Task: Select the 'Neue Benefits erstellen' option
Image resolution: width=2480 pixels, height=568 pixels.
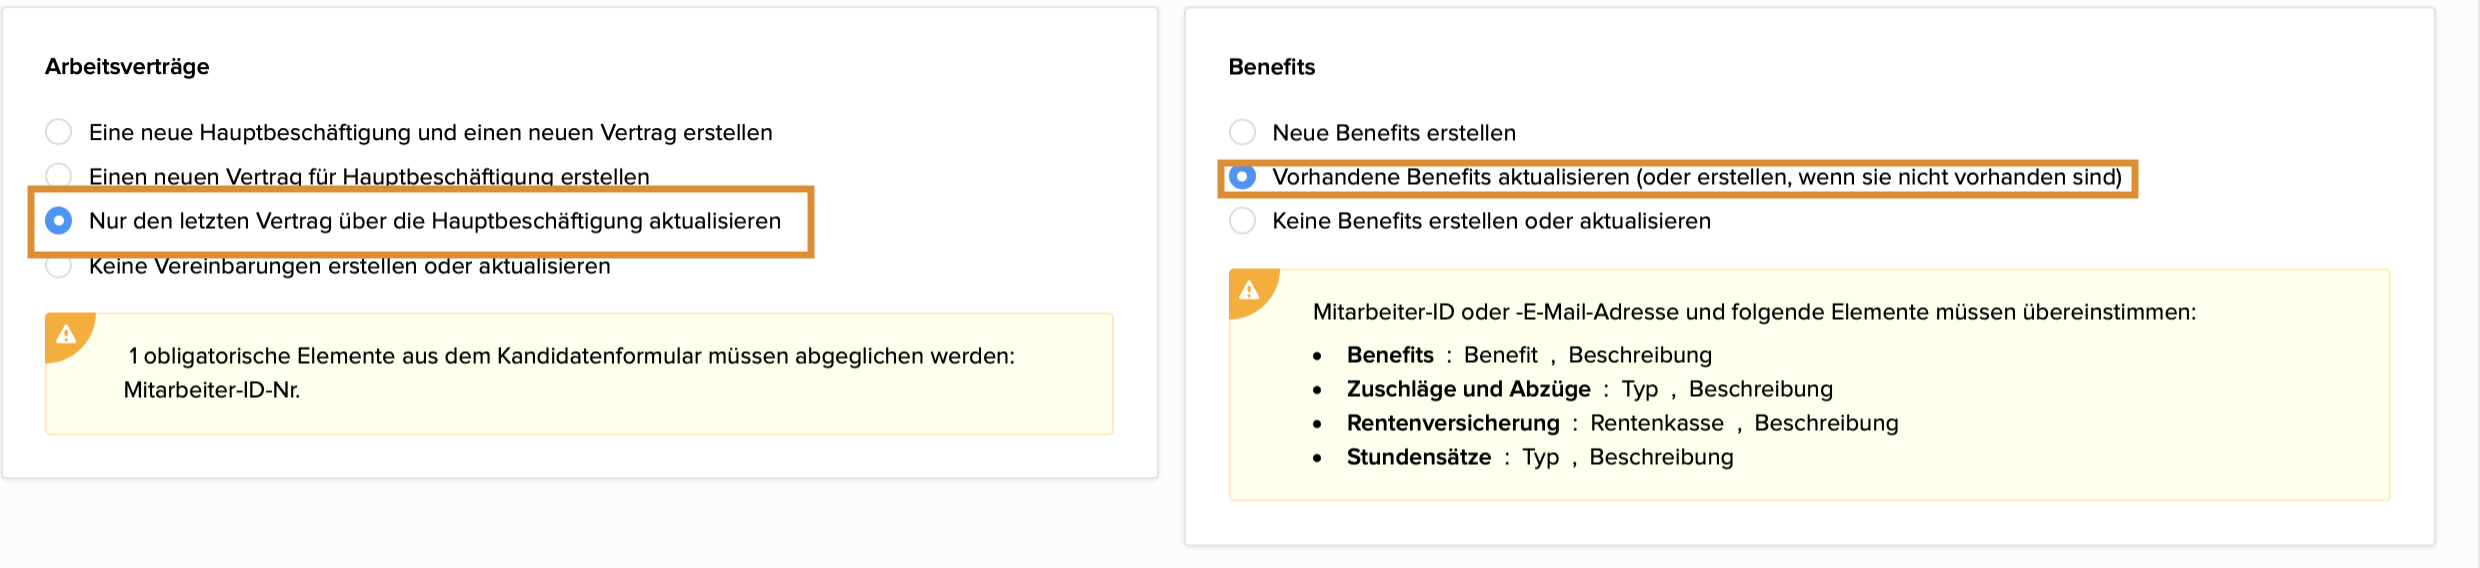Action: (1242, 132)
